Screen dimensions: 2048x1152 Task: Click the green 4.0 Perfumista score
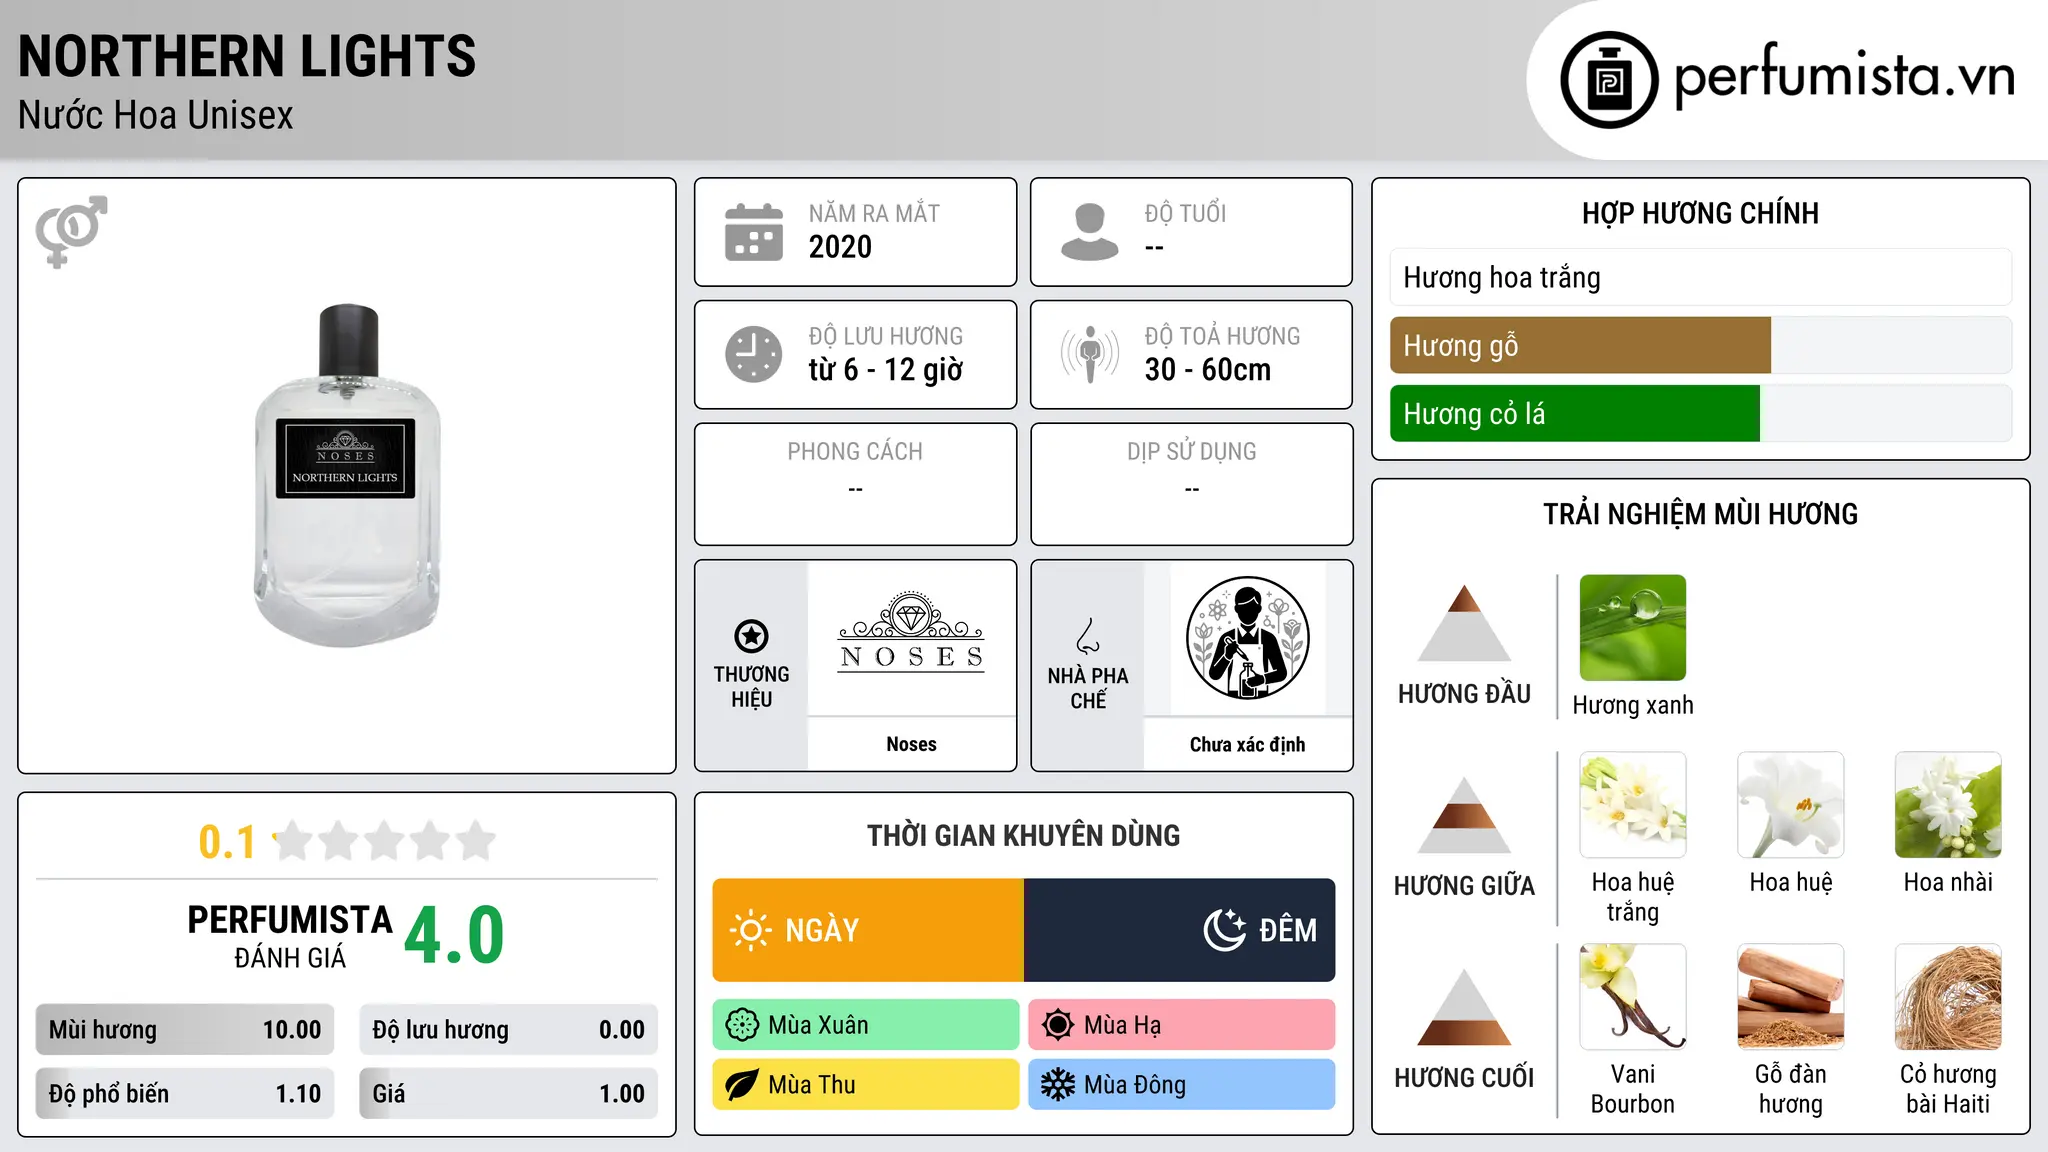[454, 935]
